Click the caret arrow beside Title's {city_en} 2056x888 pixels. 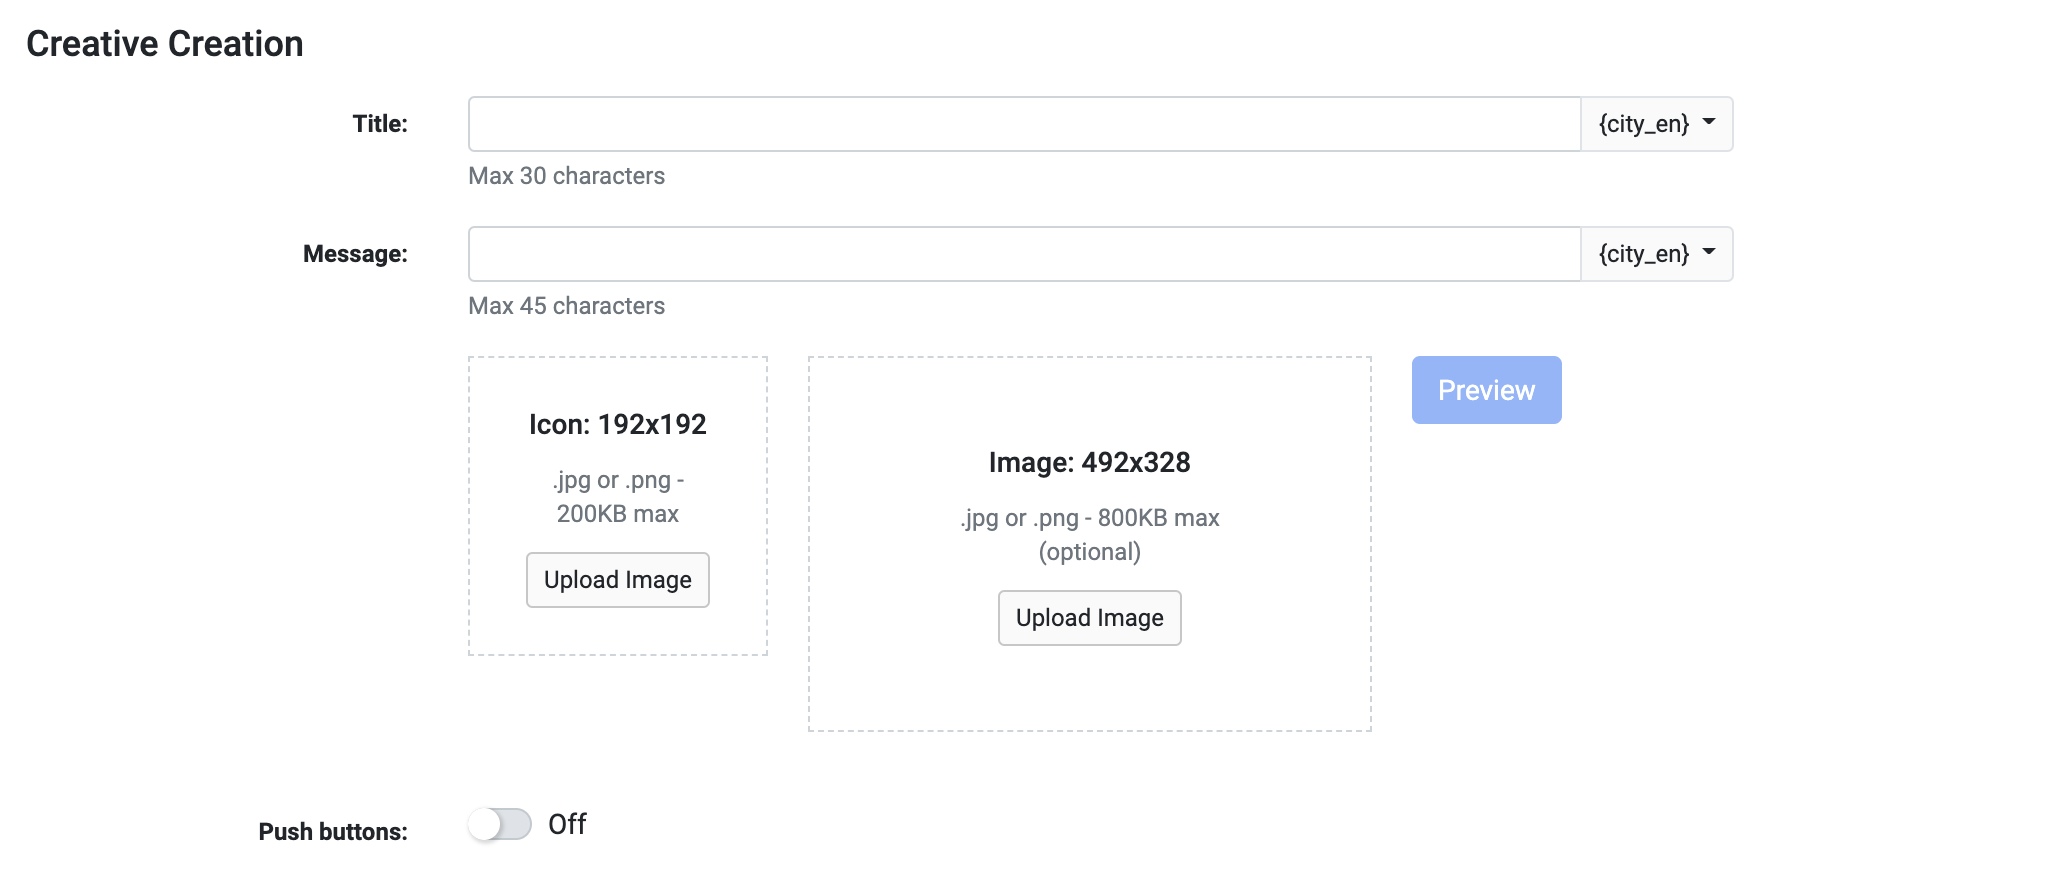point(1709,122)
